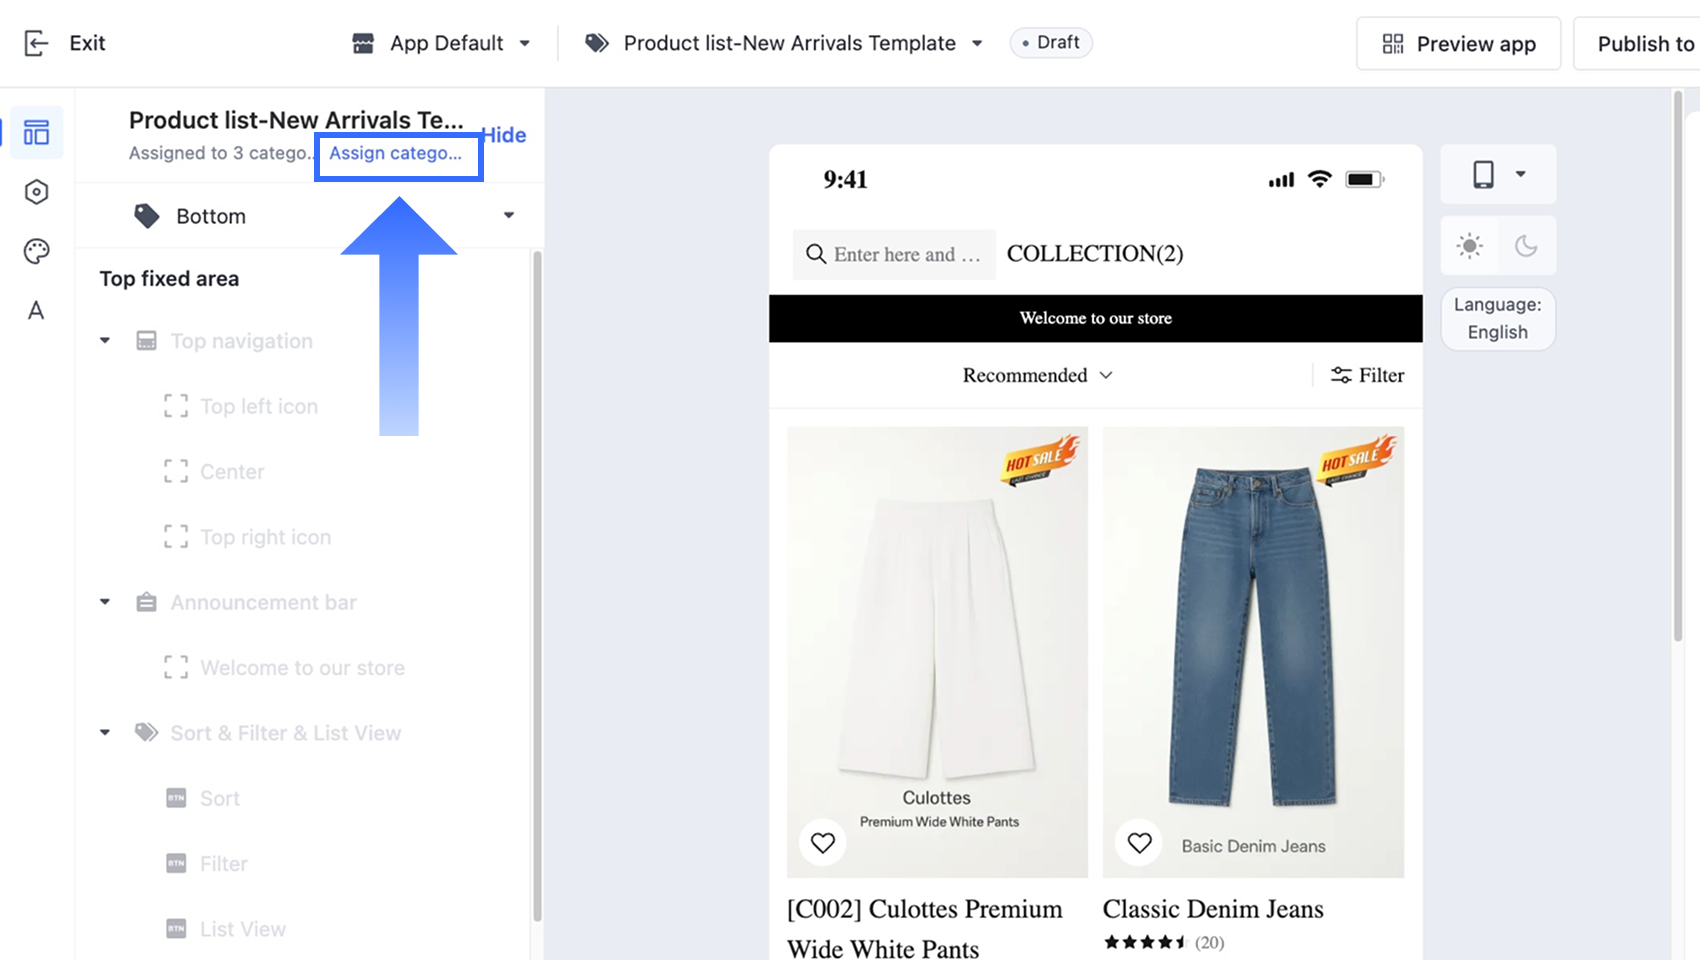Open the device type dropdown
1700x960 pixels.
[1498, 174]
